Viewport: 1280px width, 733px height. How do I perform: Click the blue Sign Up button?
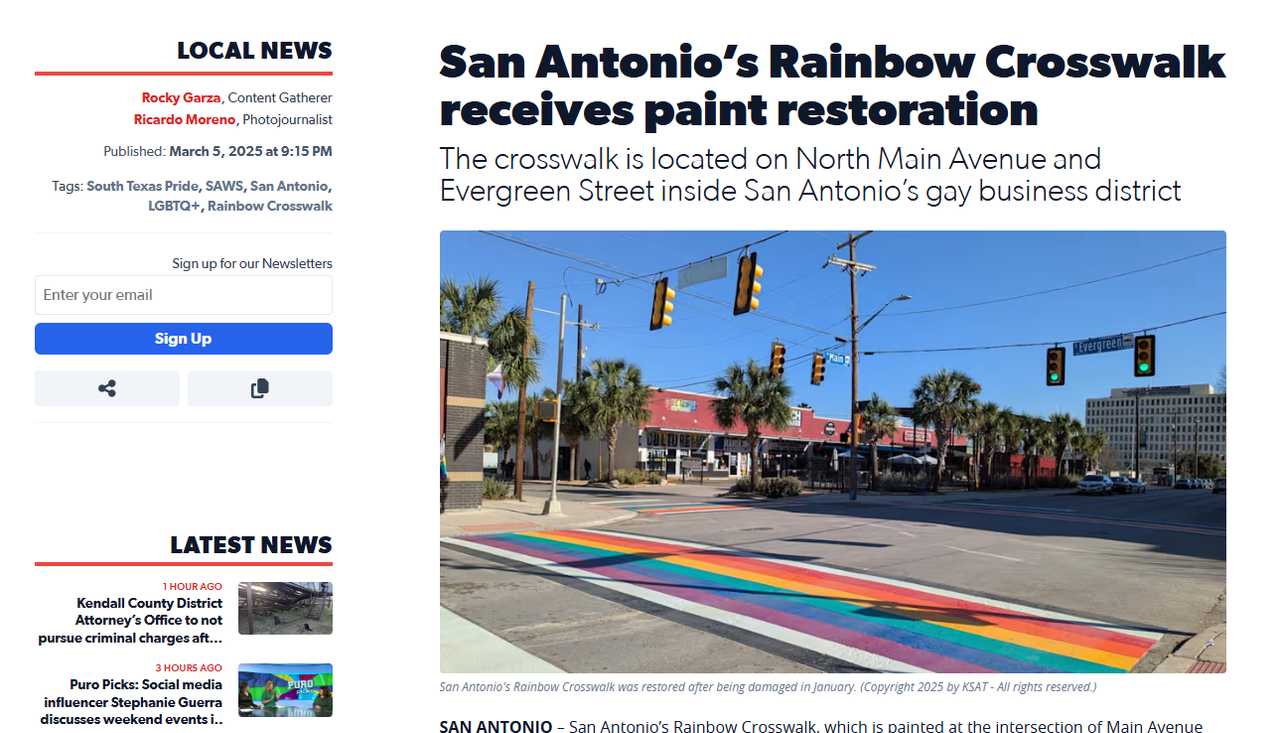[184, 339]
